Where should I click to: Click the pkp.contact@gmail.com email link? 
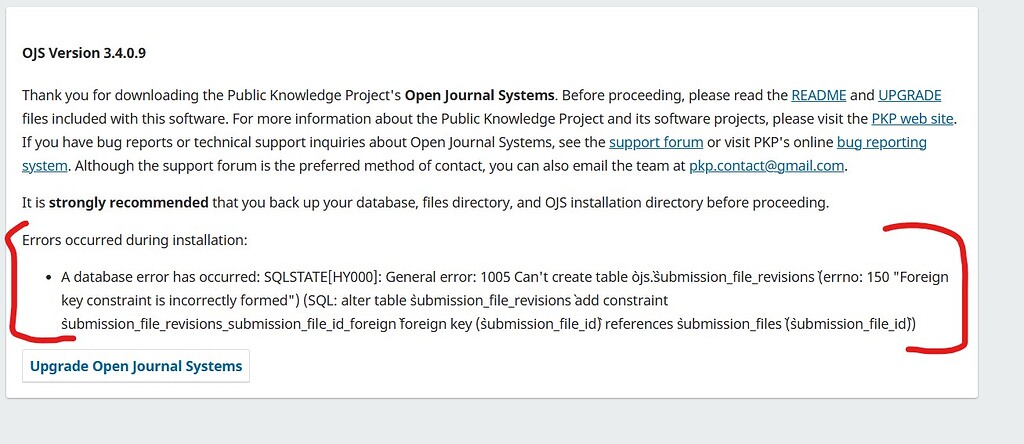[x=767, y=166]
